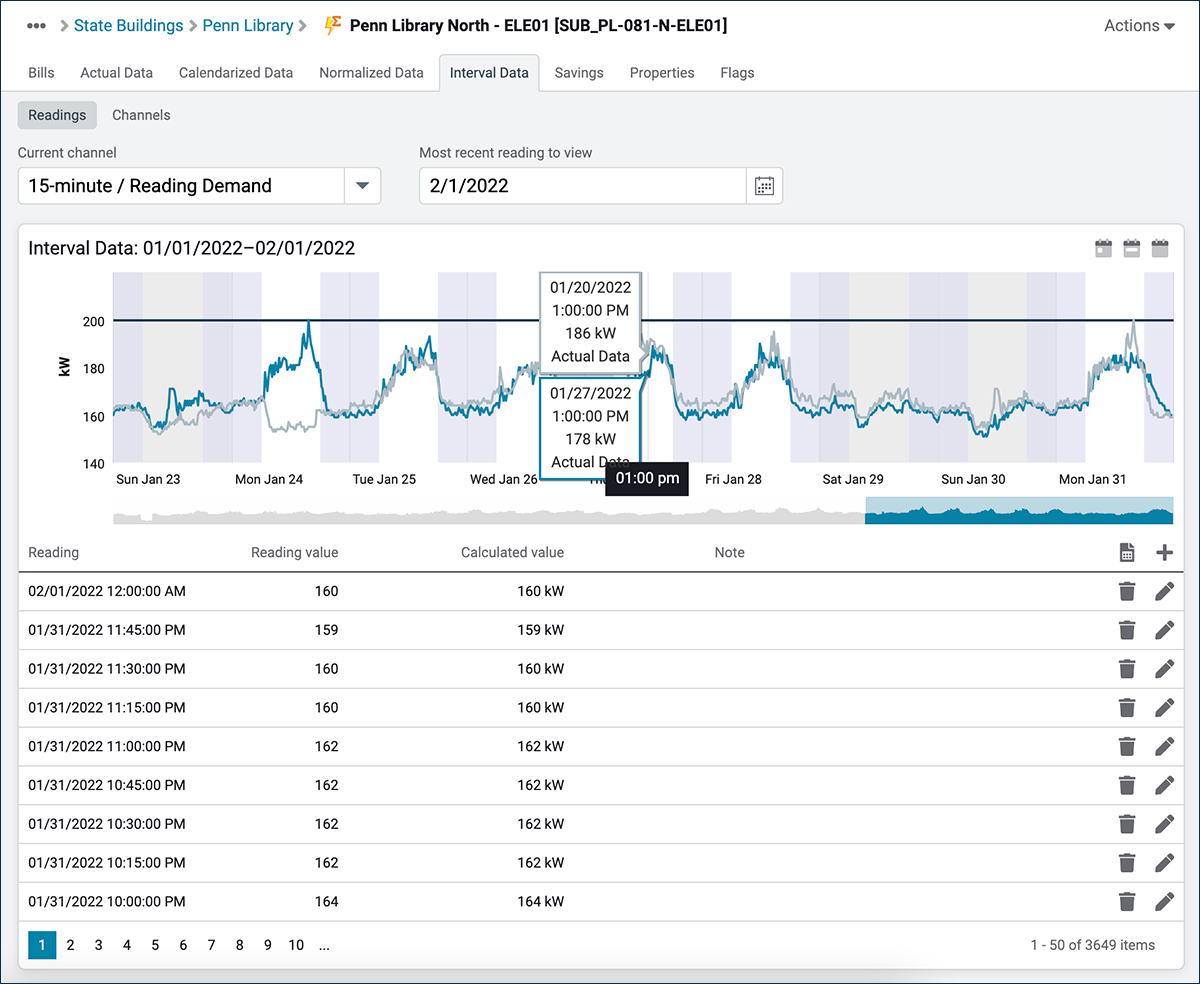Open the Actions dropdown menu
This screenshot has height=984, width=1200.
pos(1139,26)
